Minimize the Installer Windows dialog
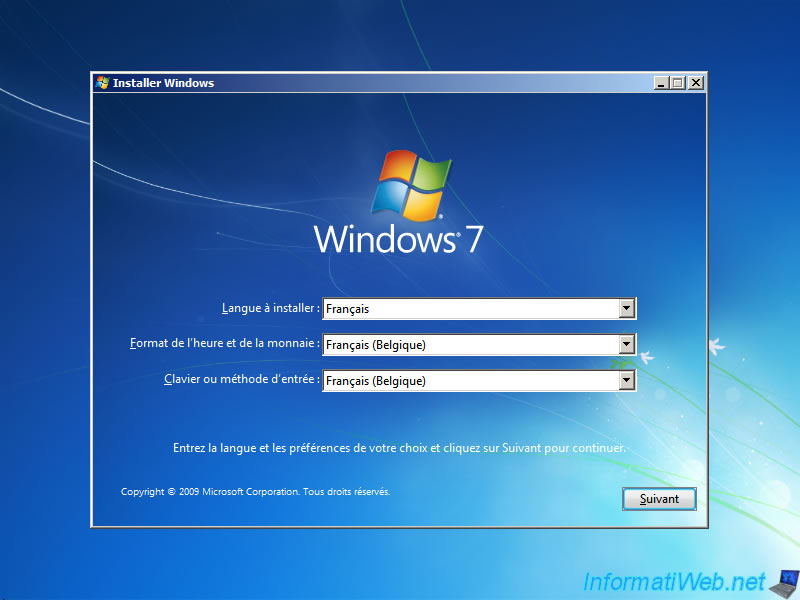The image size is (800, 600). click(x=661, y=83)
